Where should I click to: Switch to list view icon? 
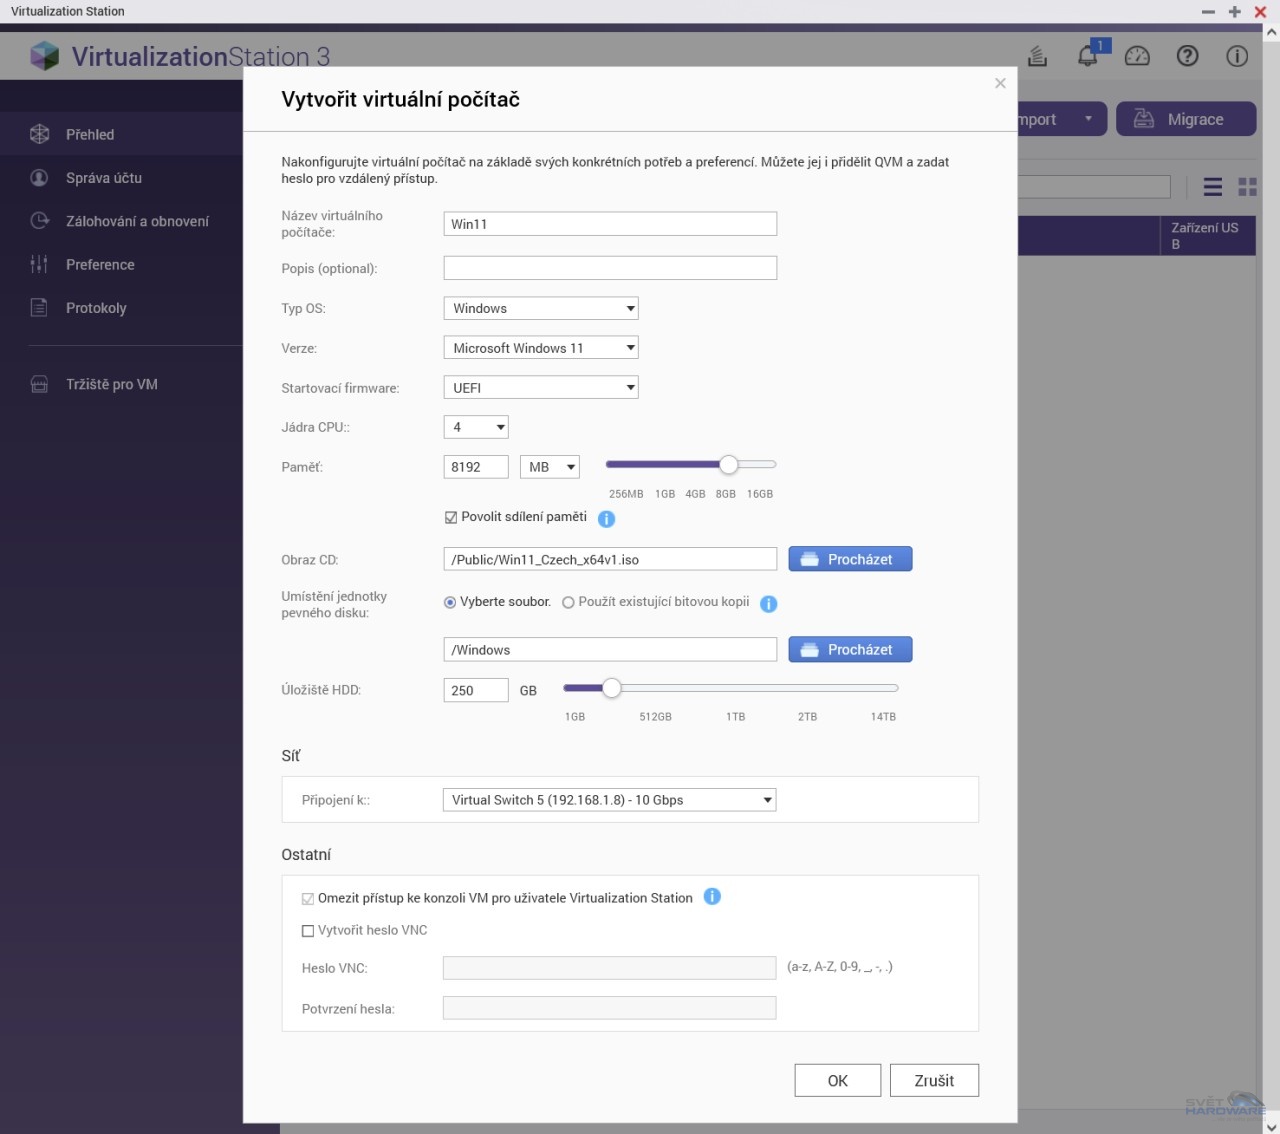[x=1212, y=187]
